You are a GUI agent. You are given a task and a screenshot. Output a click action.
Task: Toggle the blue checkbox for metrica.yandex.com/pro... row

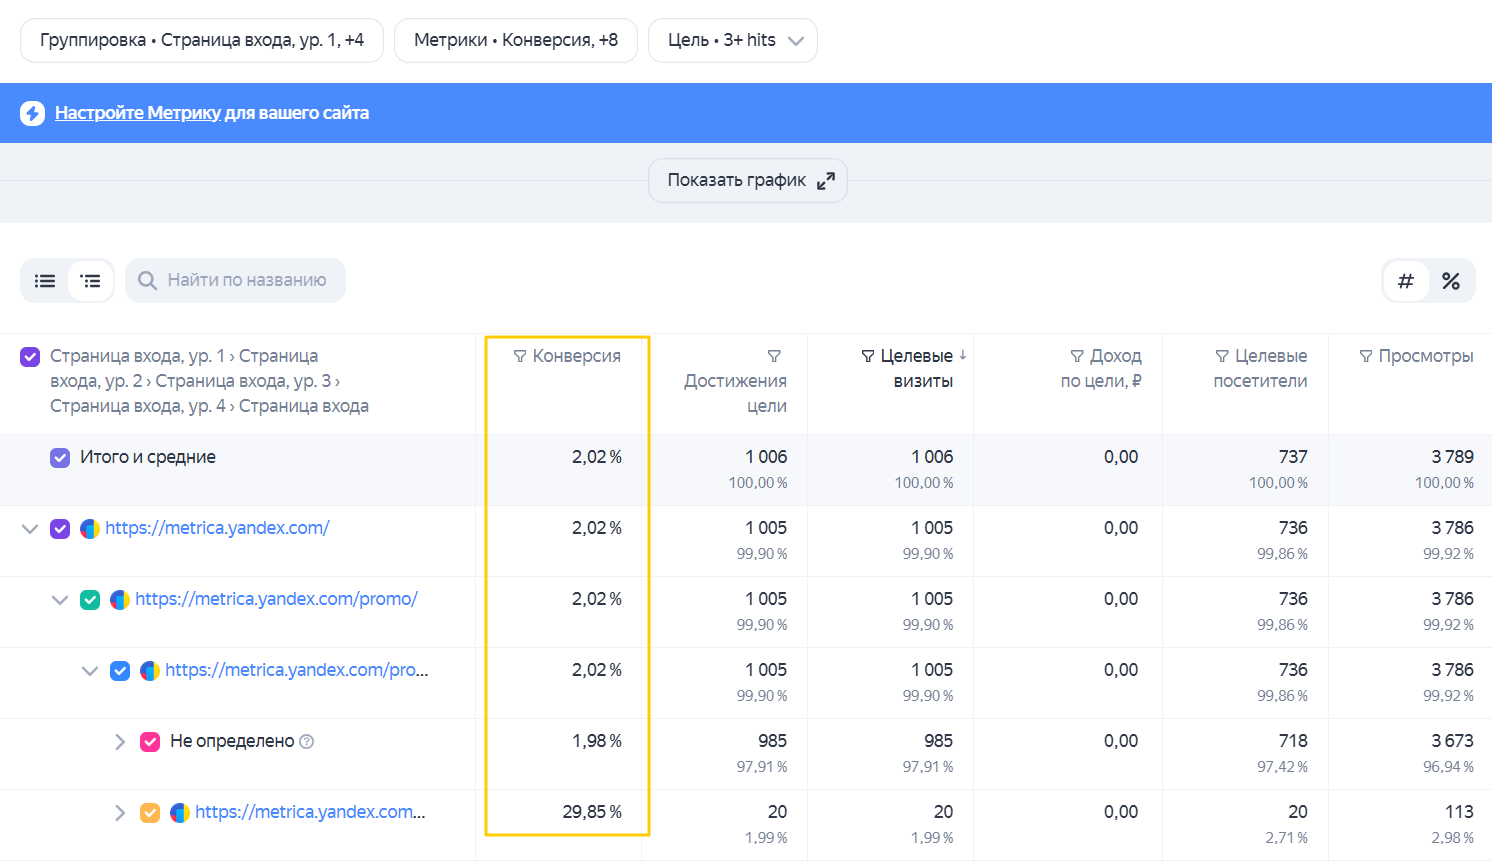coord(120,671)
